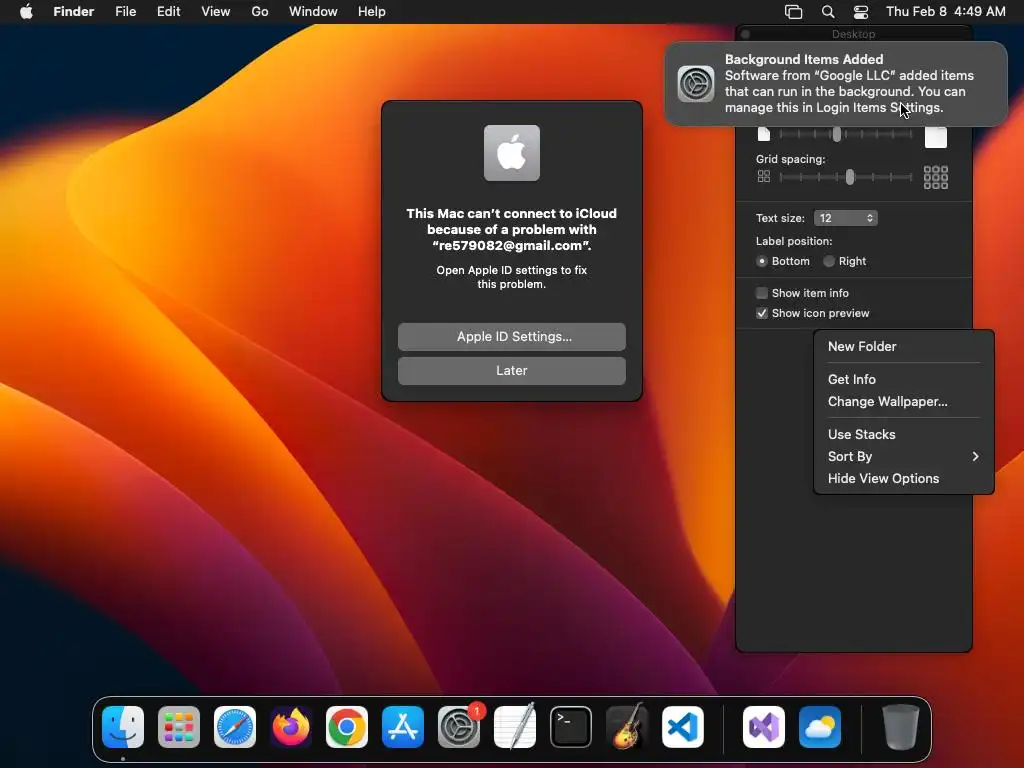The height and width of the screenshot is (768, 1024).
Task: Select Right label position
Action: coord(829,261)
